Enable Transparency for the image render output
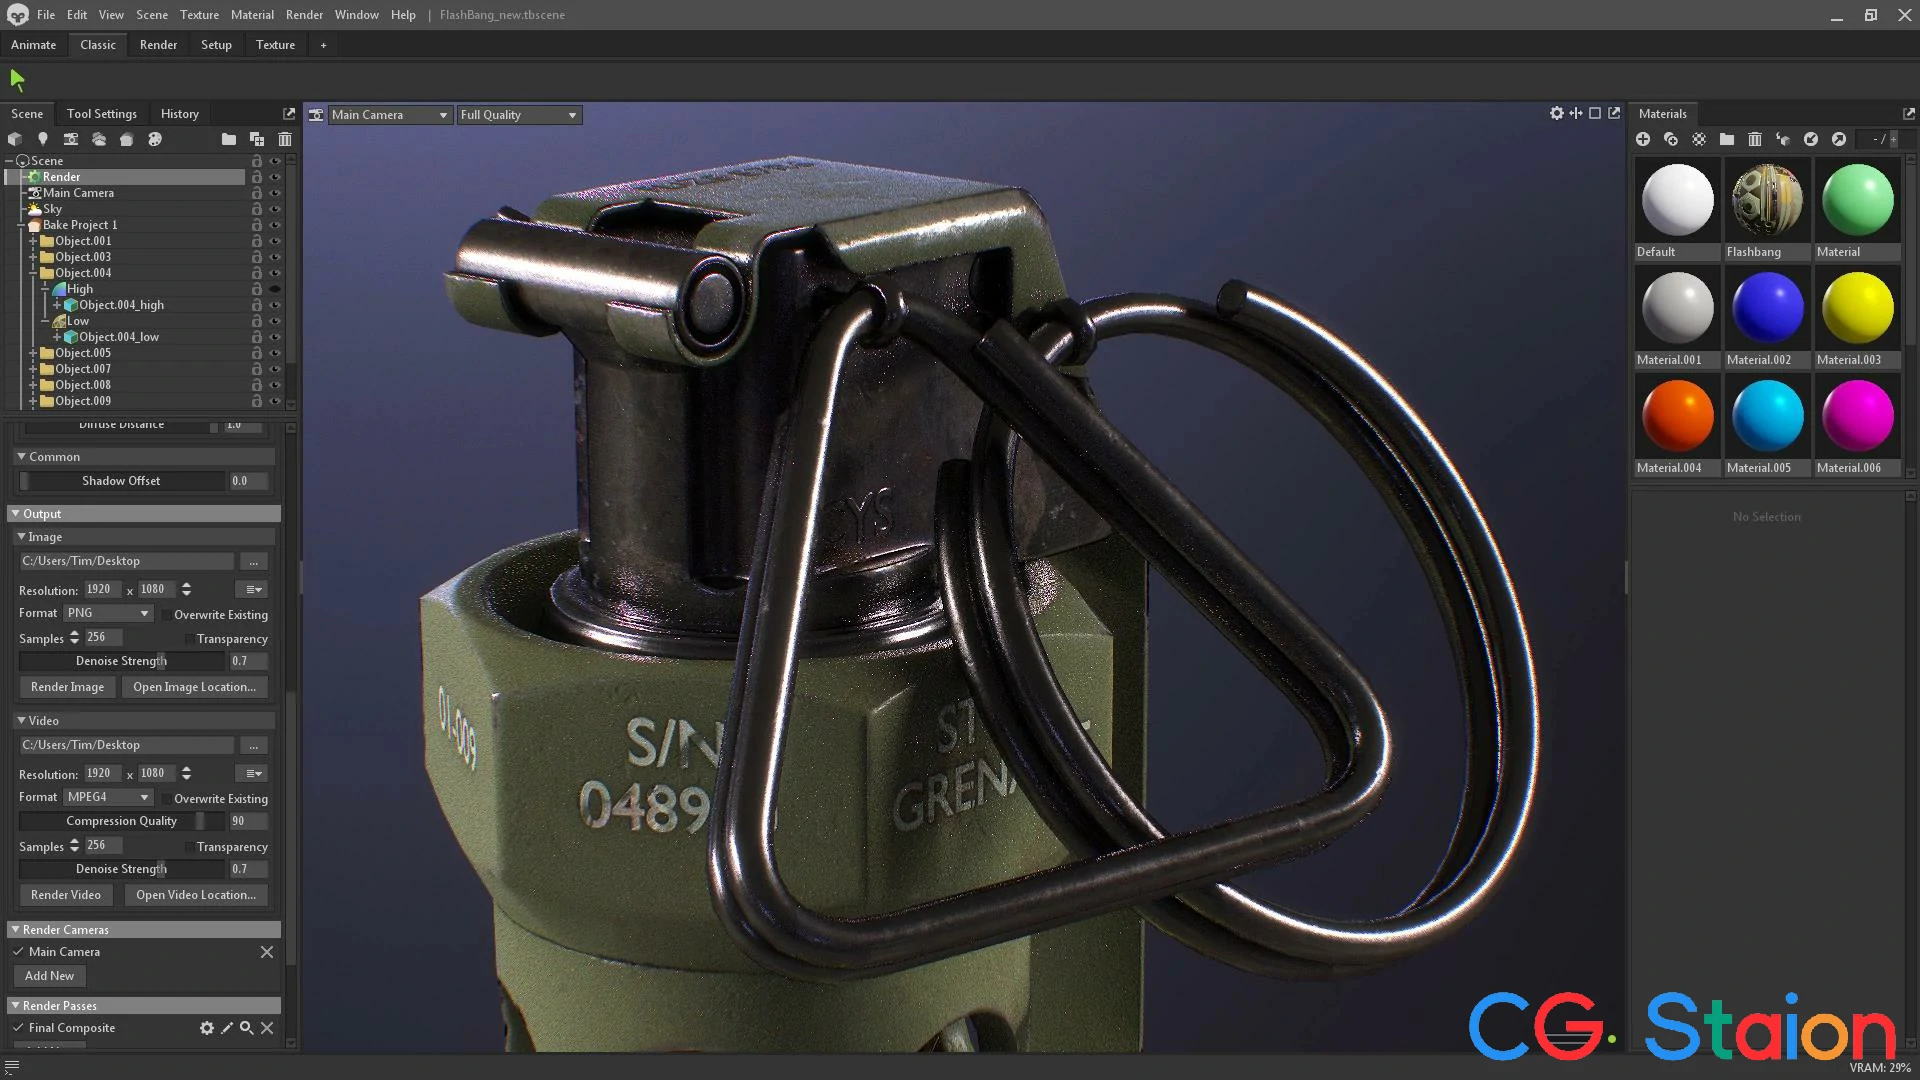The width and height of the screenshot is (1920, 1080). 190,639
